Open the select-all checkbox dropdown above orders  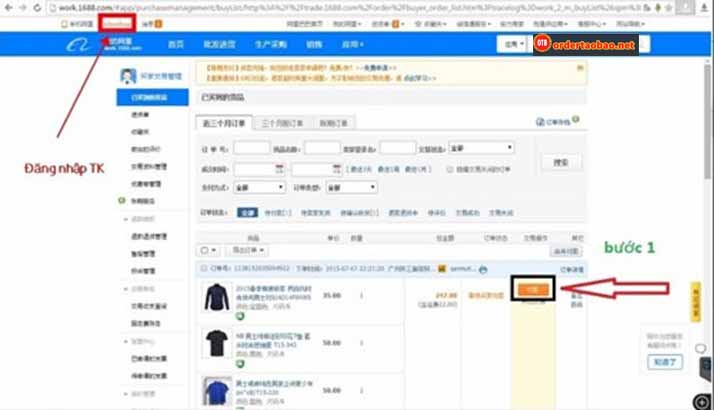[209, 250]
